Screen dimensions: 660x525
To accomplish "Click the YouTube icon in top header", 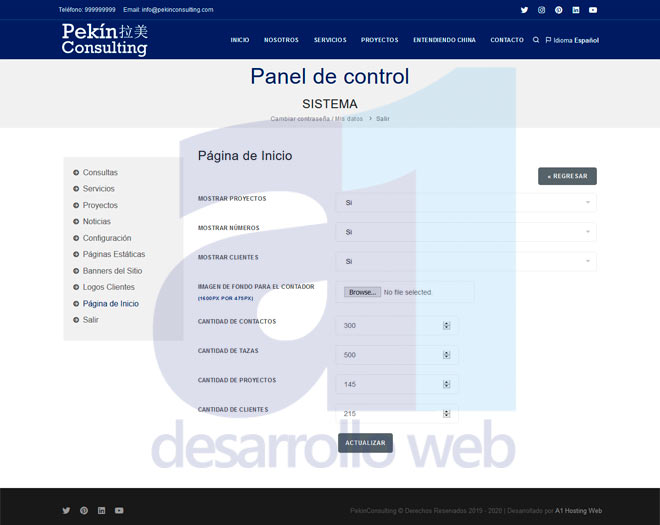I will pyautogui.click(x=593, y=10).
